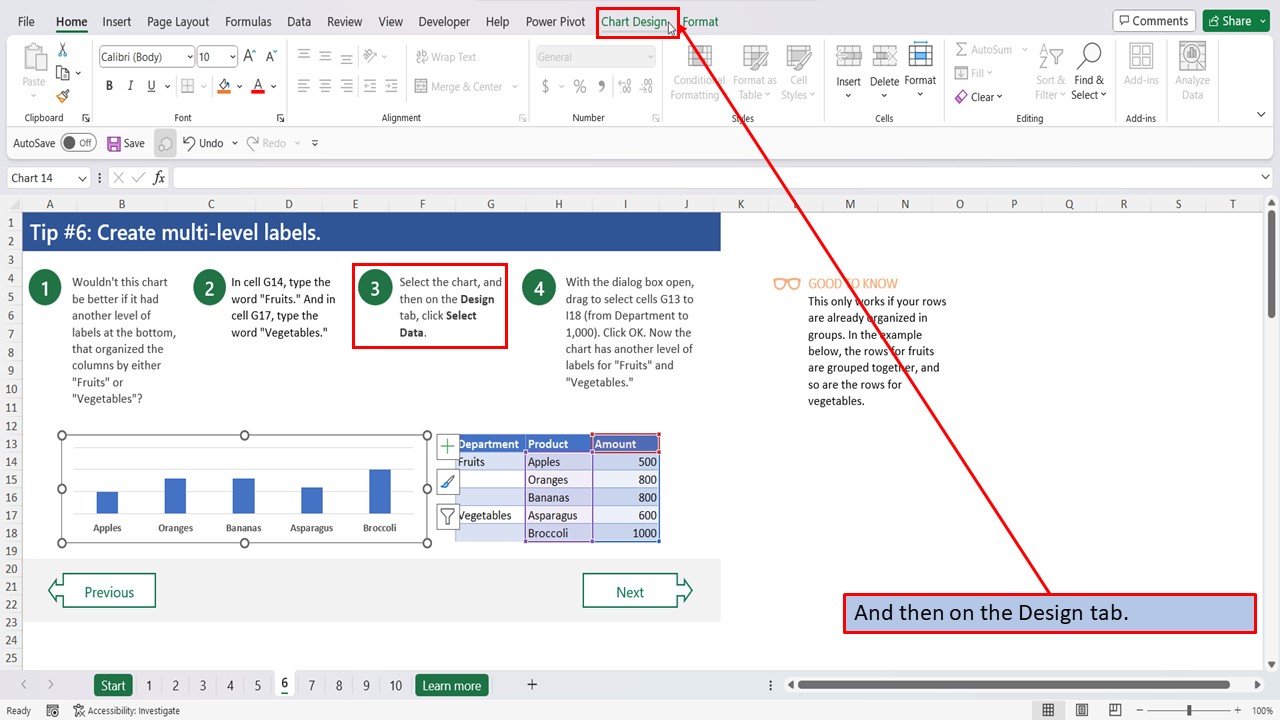Switch to the Chart Design tab

636,21
